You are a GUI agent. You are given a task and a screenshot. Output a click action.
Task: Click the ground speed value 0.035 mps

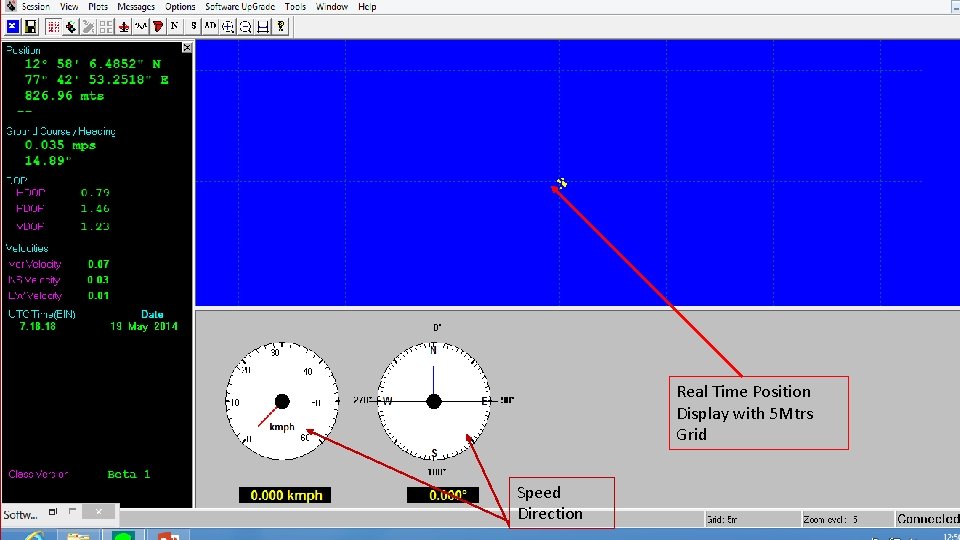click(60, 145)
